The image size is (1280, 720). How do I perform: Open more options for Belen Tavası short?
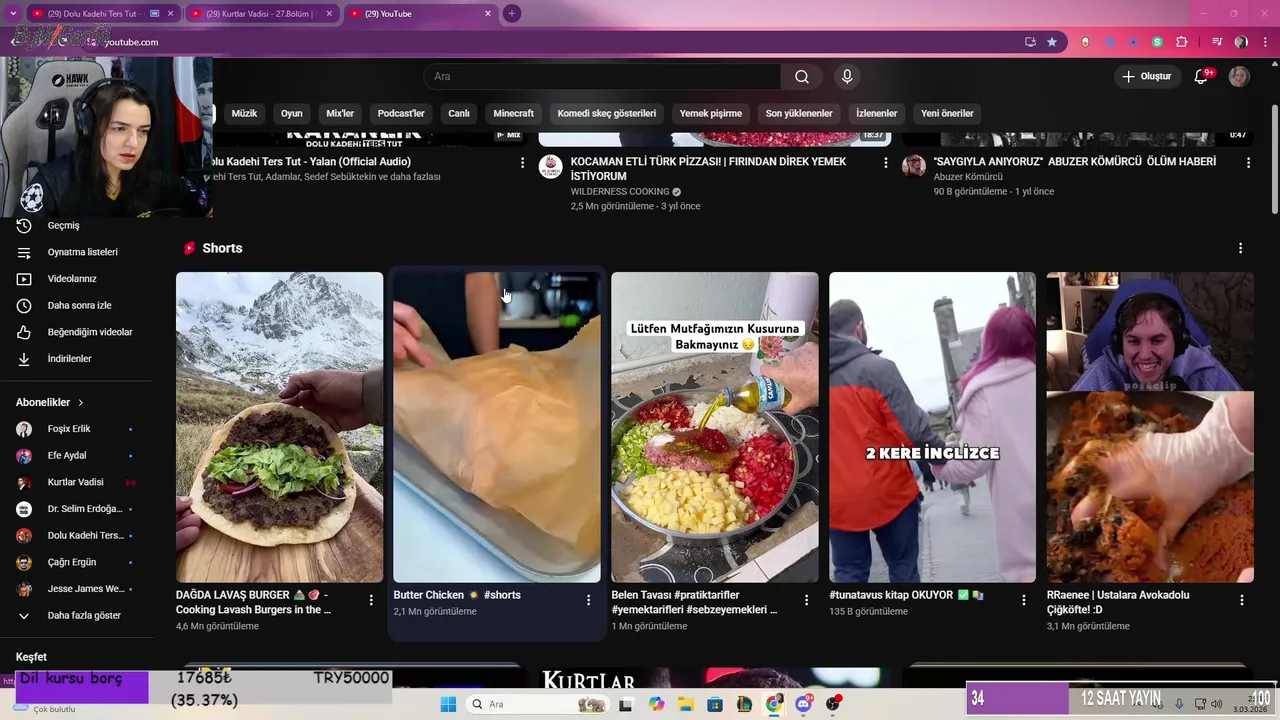click(x=807, y=600)
